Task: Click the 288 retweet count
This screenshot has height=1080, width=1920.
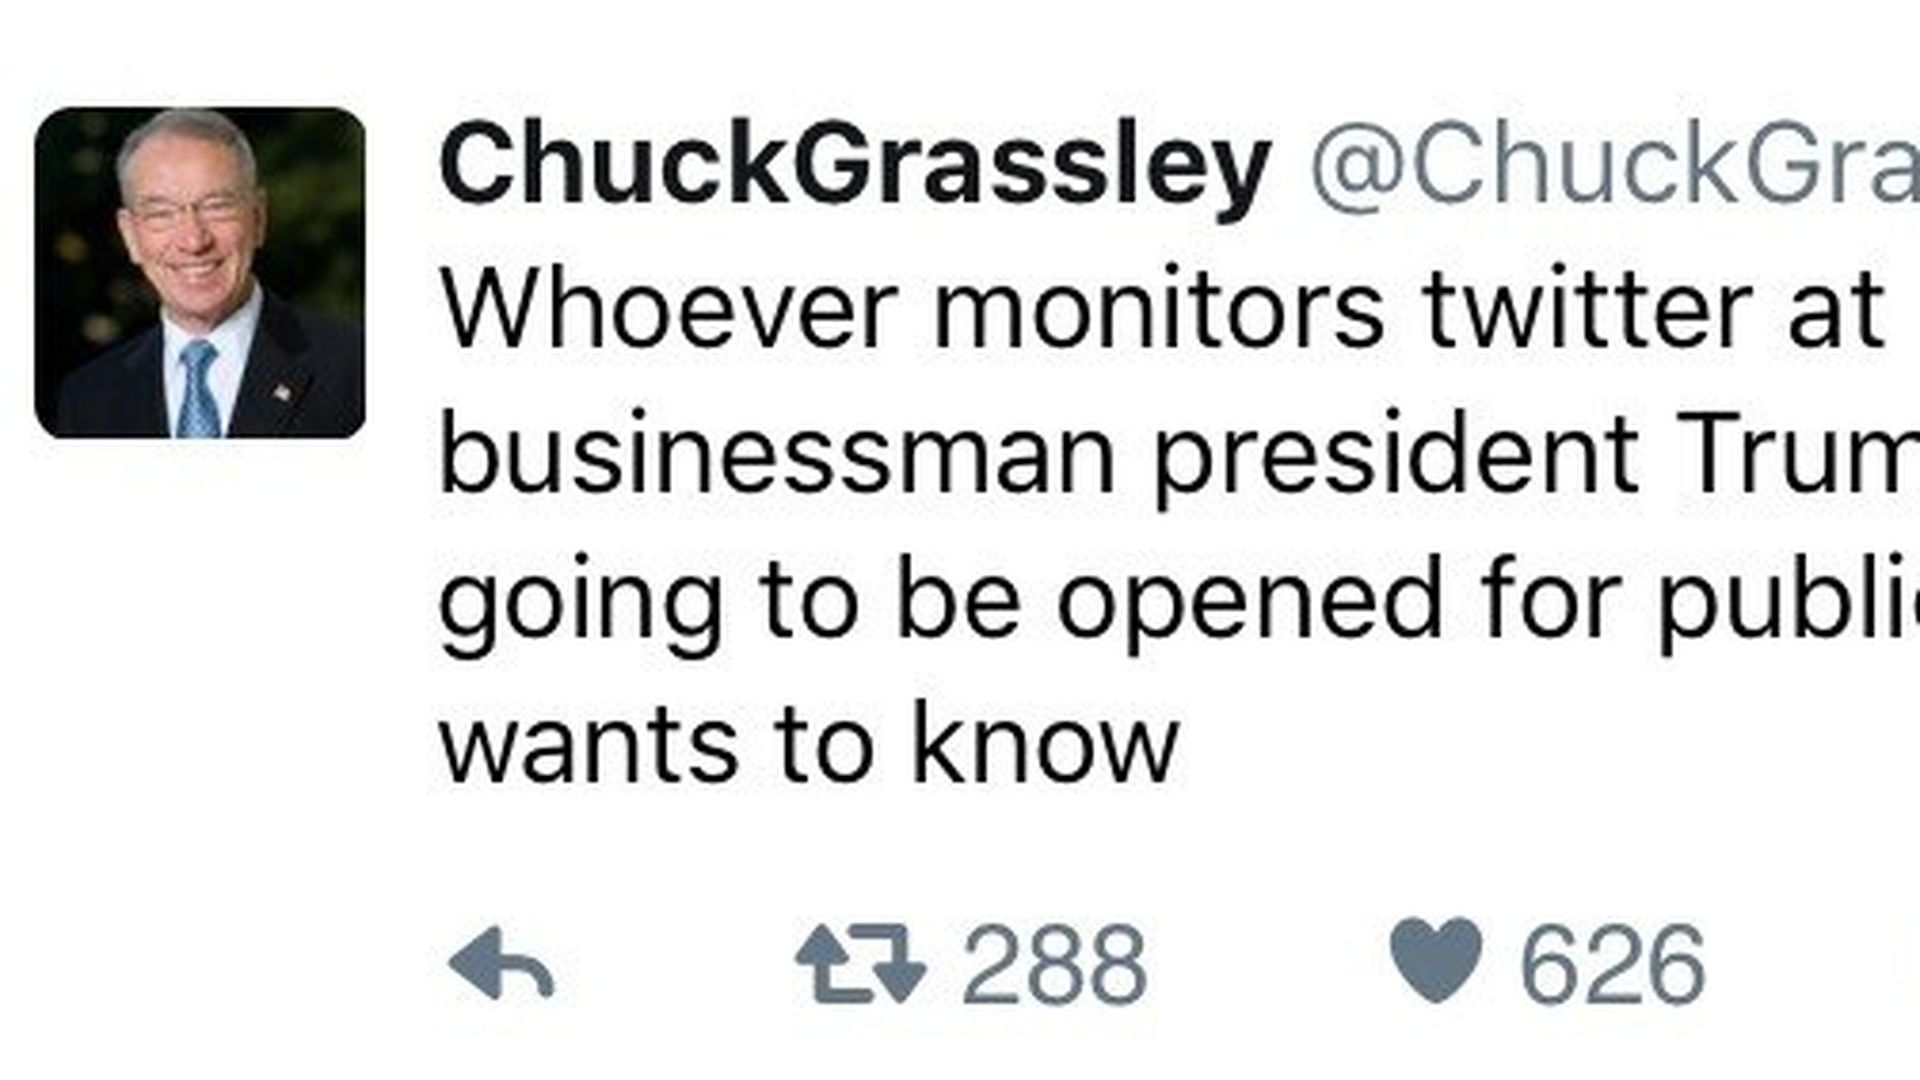Action: tap(1054, 965)
